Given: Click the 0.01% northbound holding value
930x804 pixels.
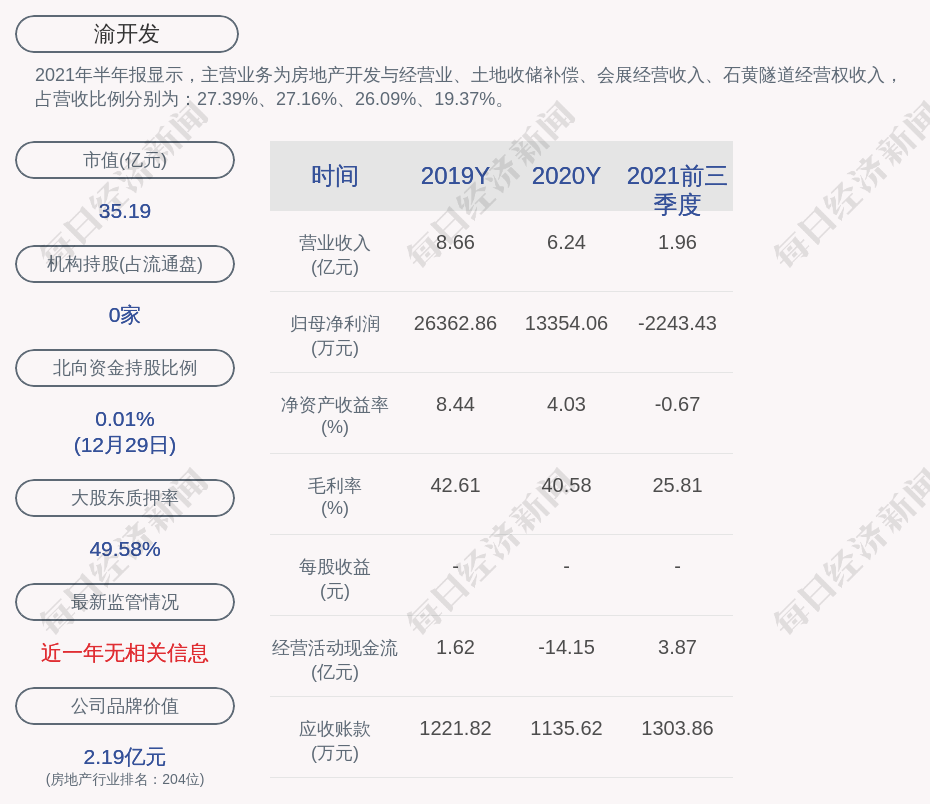Looking at the screenshot, I should click(x=125, y=419).
